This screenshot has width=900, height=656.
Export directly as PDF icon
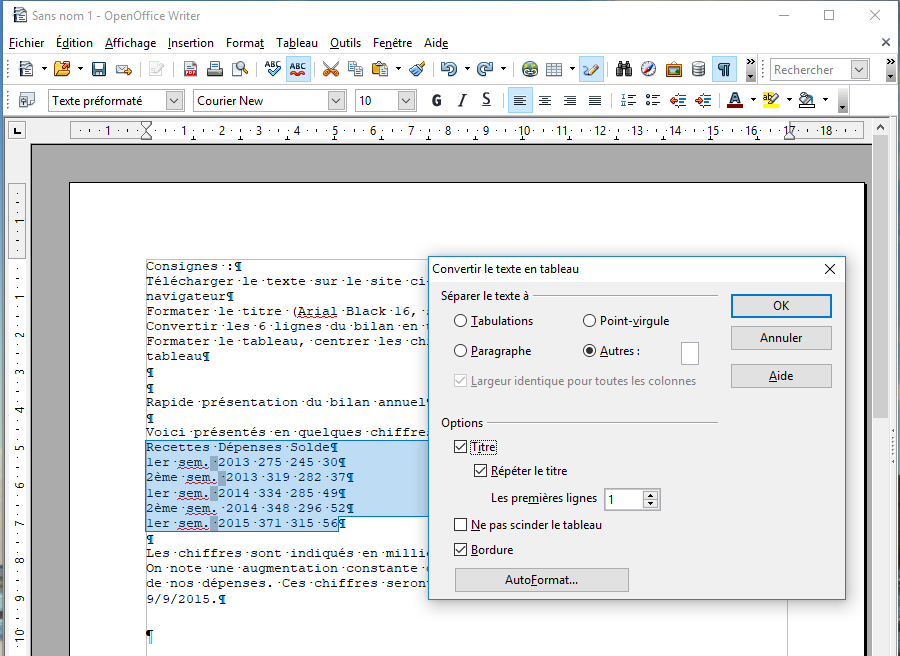click(x=190, y=69)
